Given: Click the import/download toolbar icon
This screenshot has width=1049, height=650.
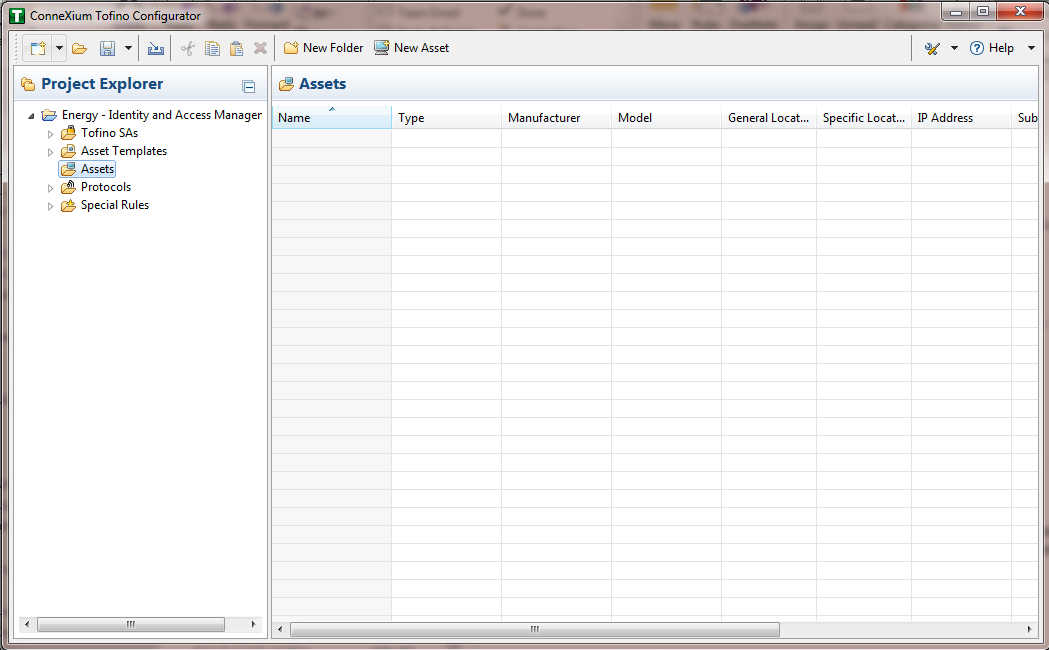Looking at the screenshot, I should pyautogui.click(x=156, y=48).
